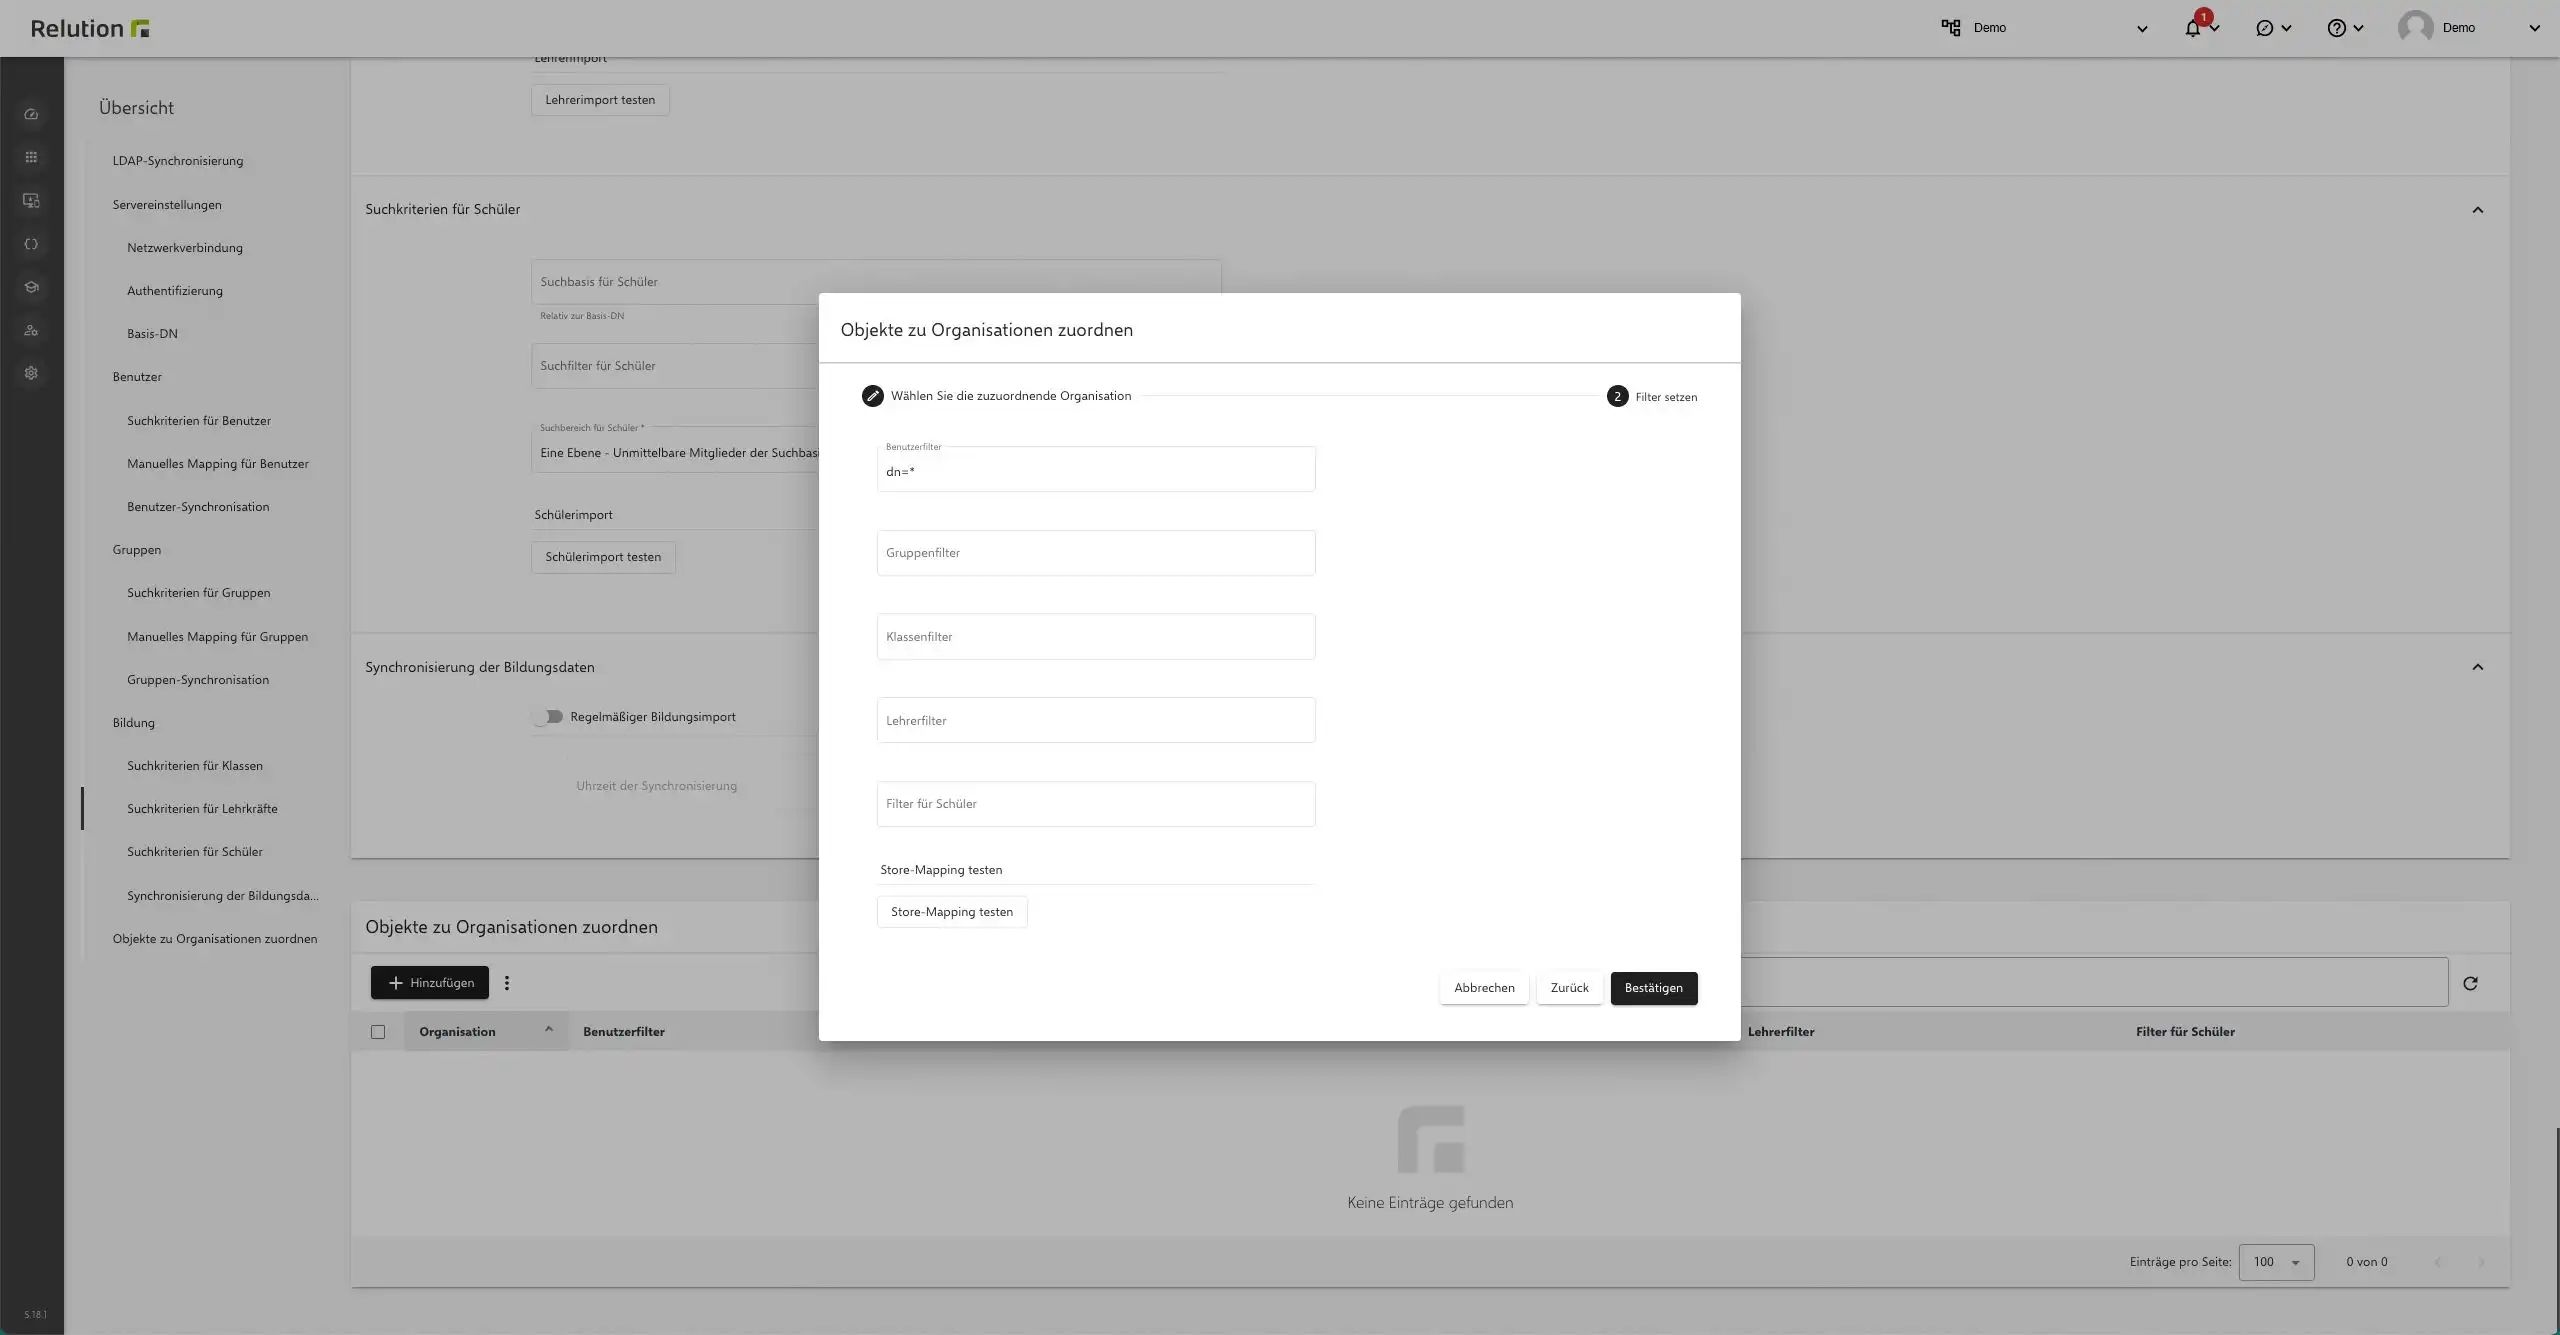Click Filter für Schüler column header
2560x1335 pixels.
2185,1032
